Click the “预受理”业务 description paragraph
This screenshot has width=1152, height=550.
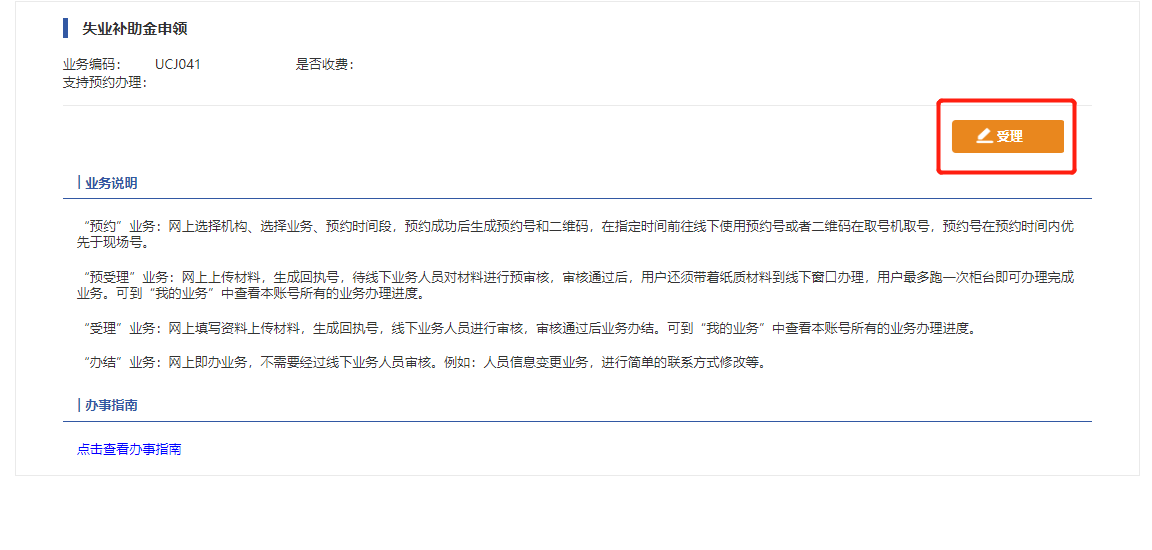pos(579,286)
